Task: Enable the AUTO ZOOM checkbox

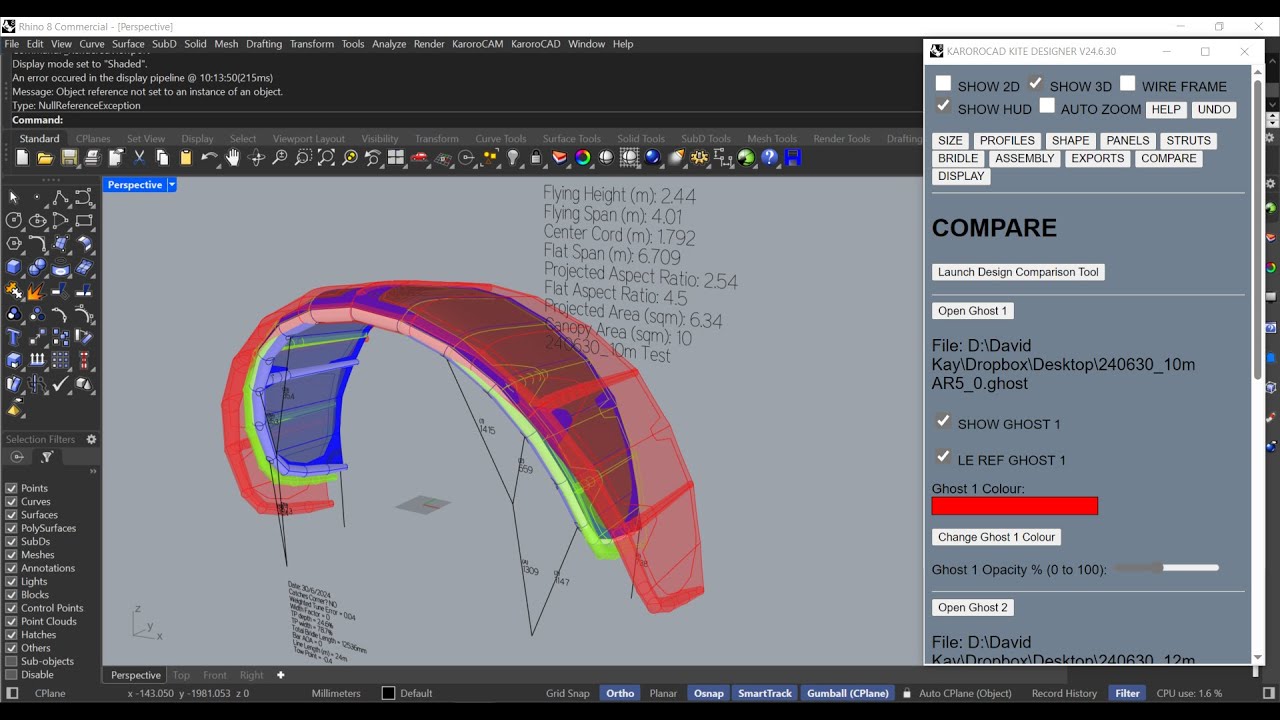Action: click(x=1047, y=106)
